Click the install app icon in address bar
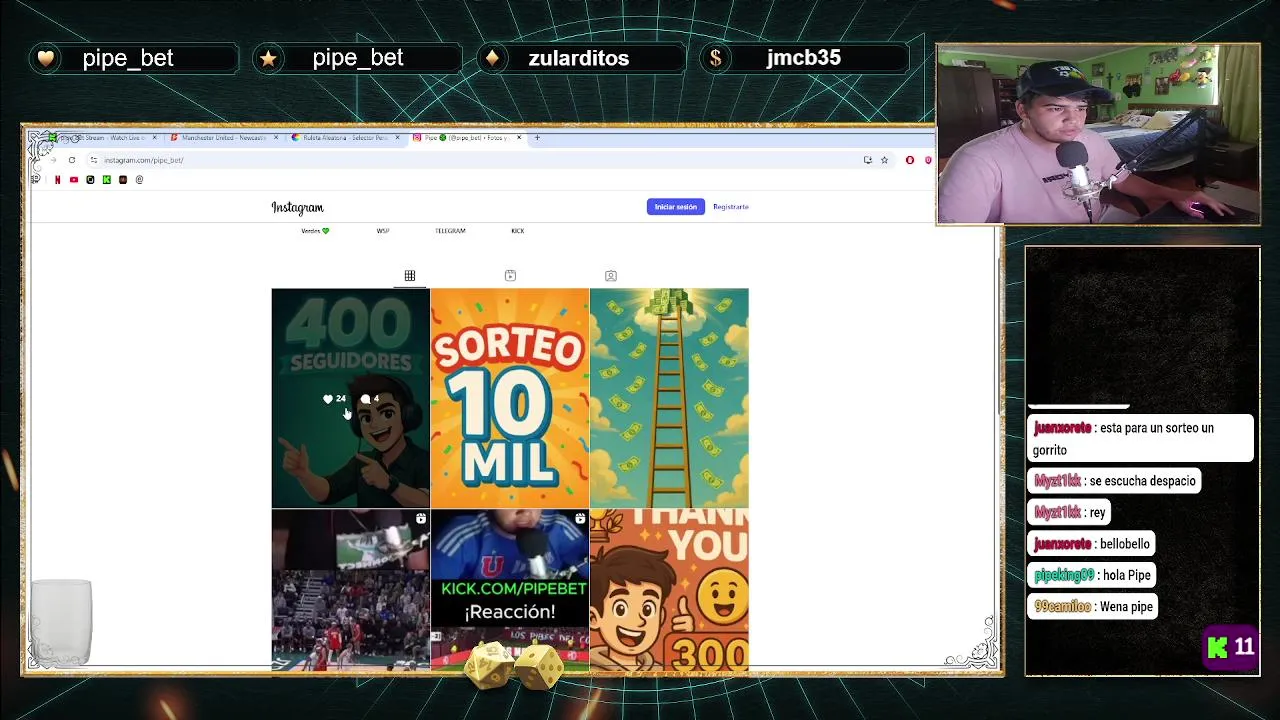The width and height of the screenshot is (1280, 720). [x=867, y=160]
